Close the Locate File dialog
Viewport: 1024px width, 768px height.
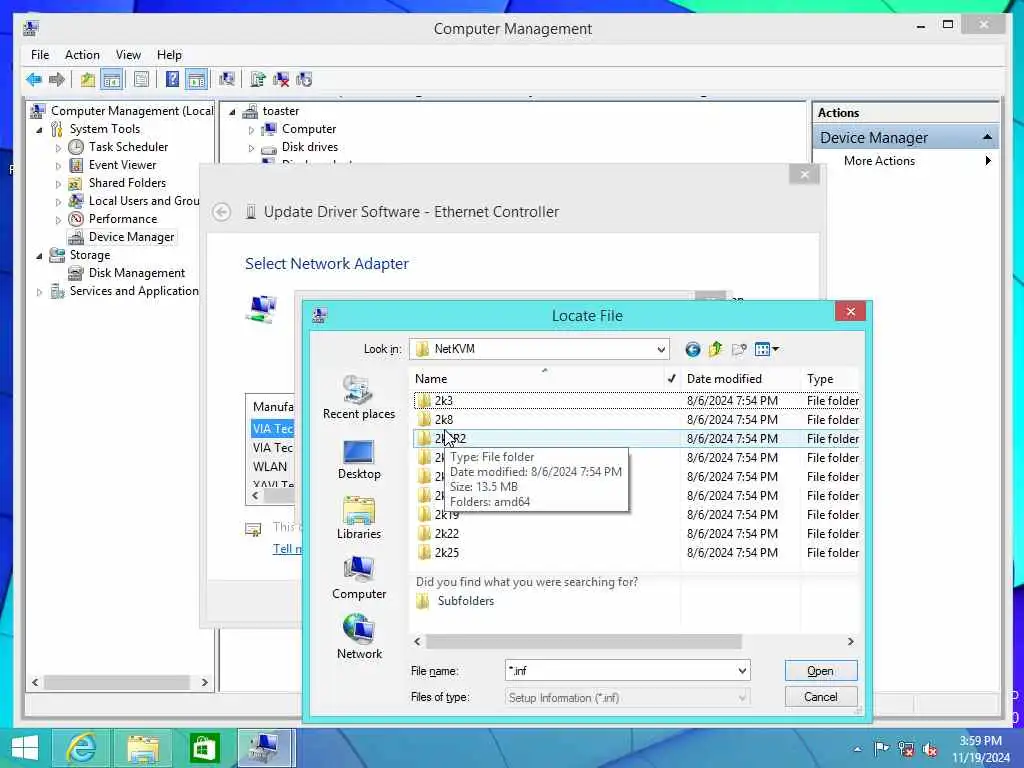pos(850,312)
